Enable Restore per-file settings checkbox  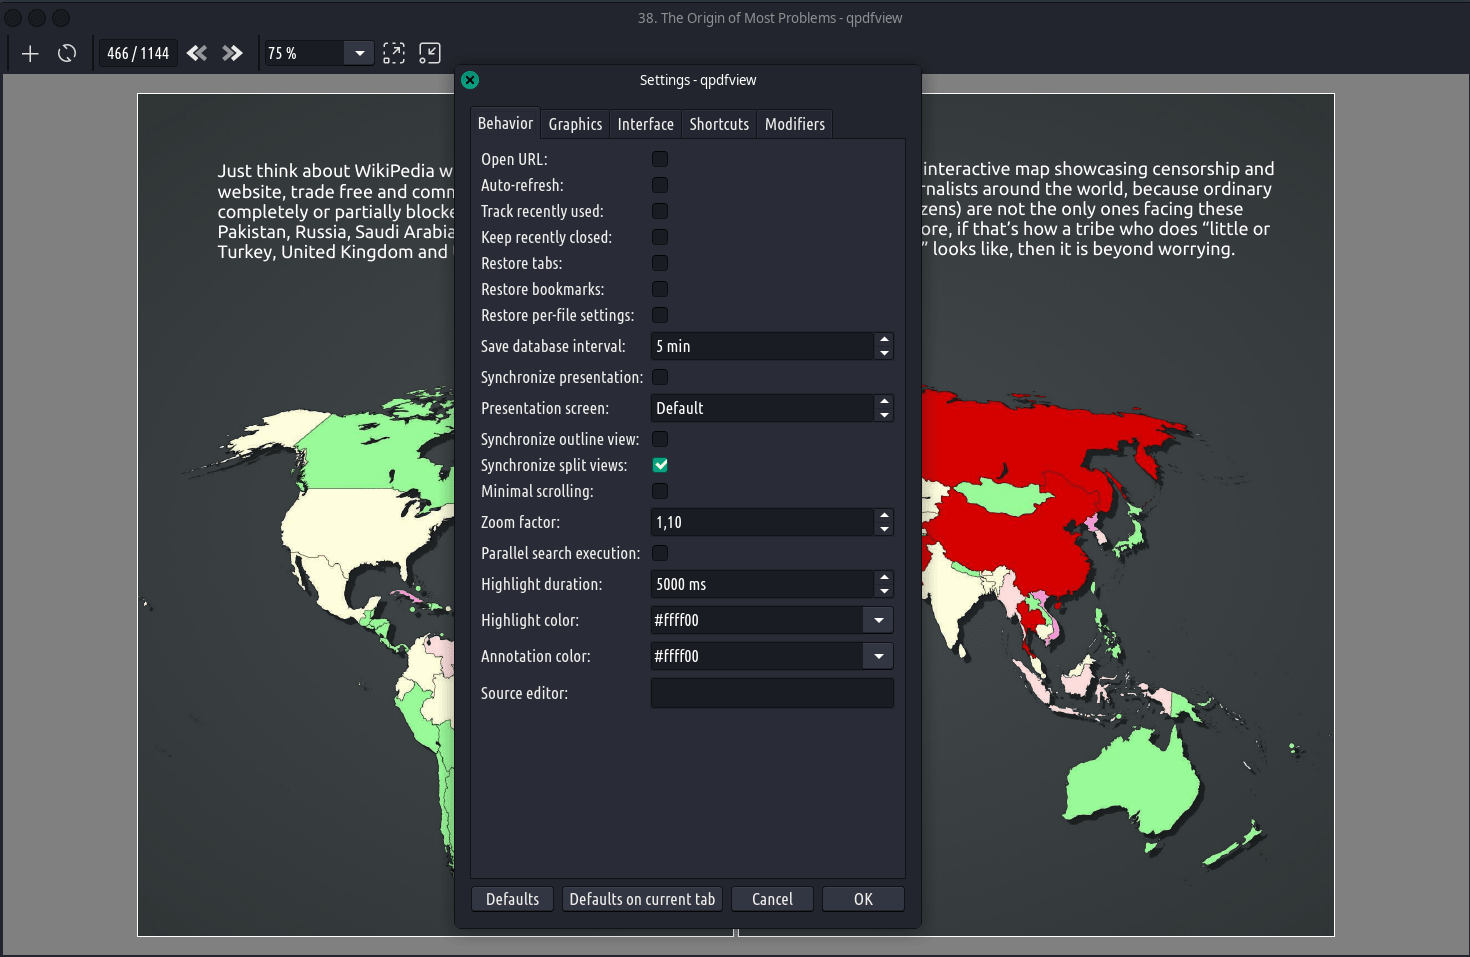pos(660,315)
